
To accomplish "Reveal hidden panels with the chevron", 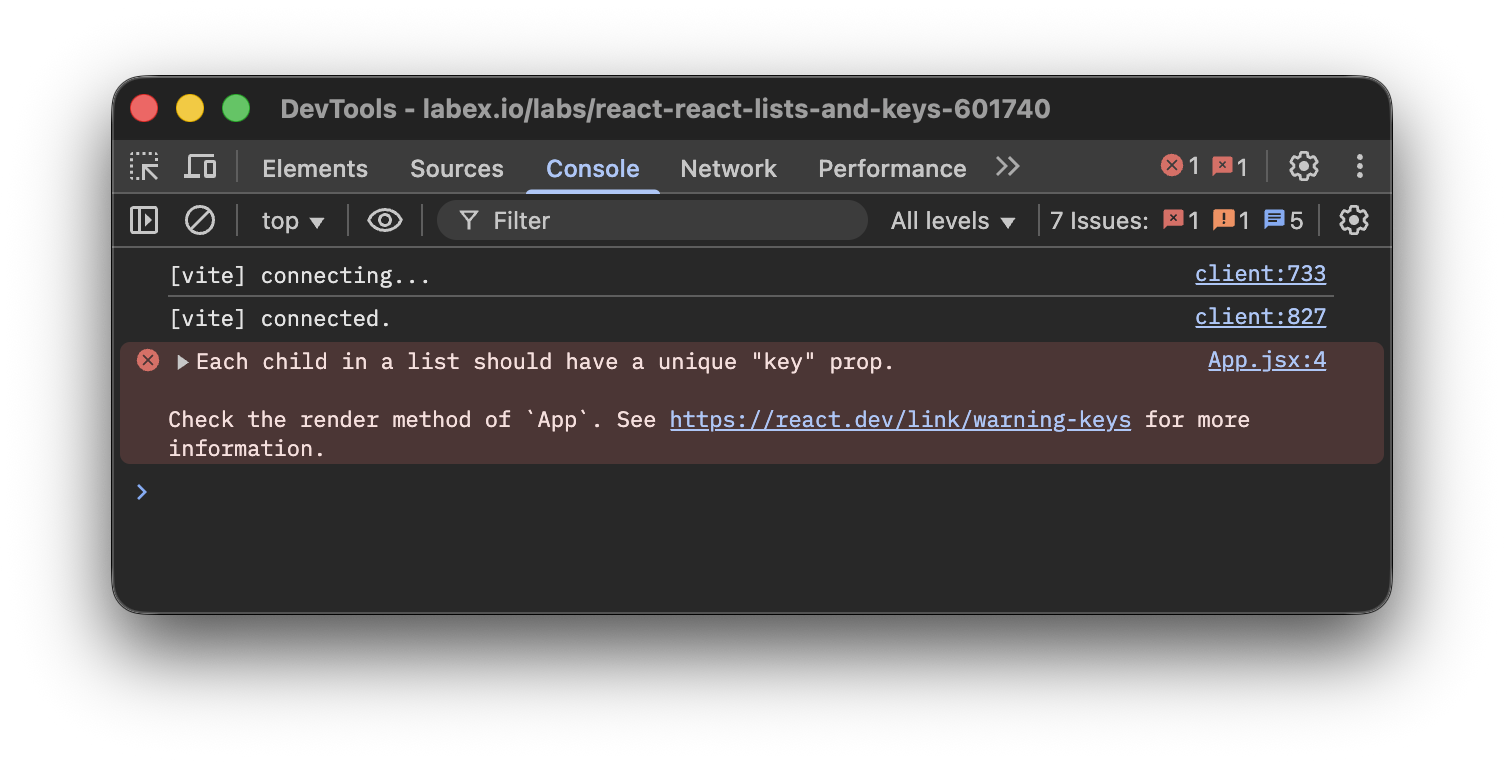I will 1007,166.
